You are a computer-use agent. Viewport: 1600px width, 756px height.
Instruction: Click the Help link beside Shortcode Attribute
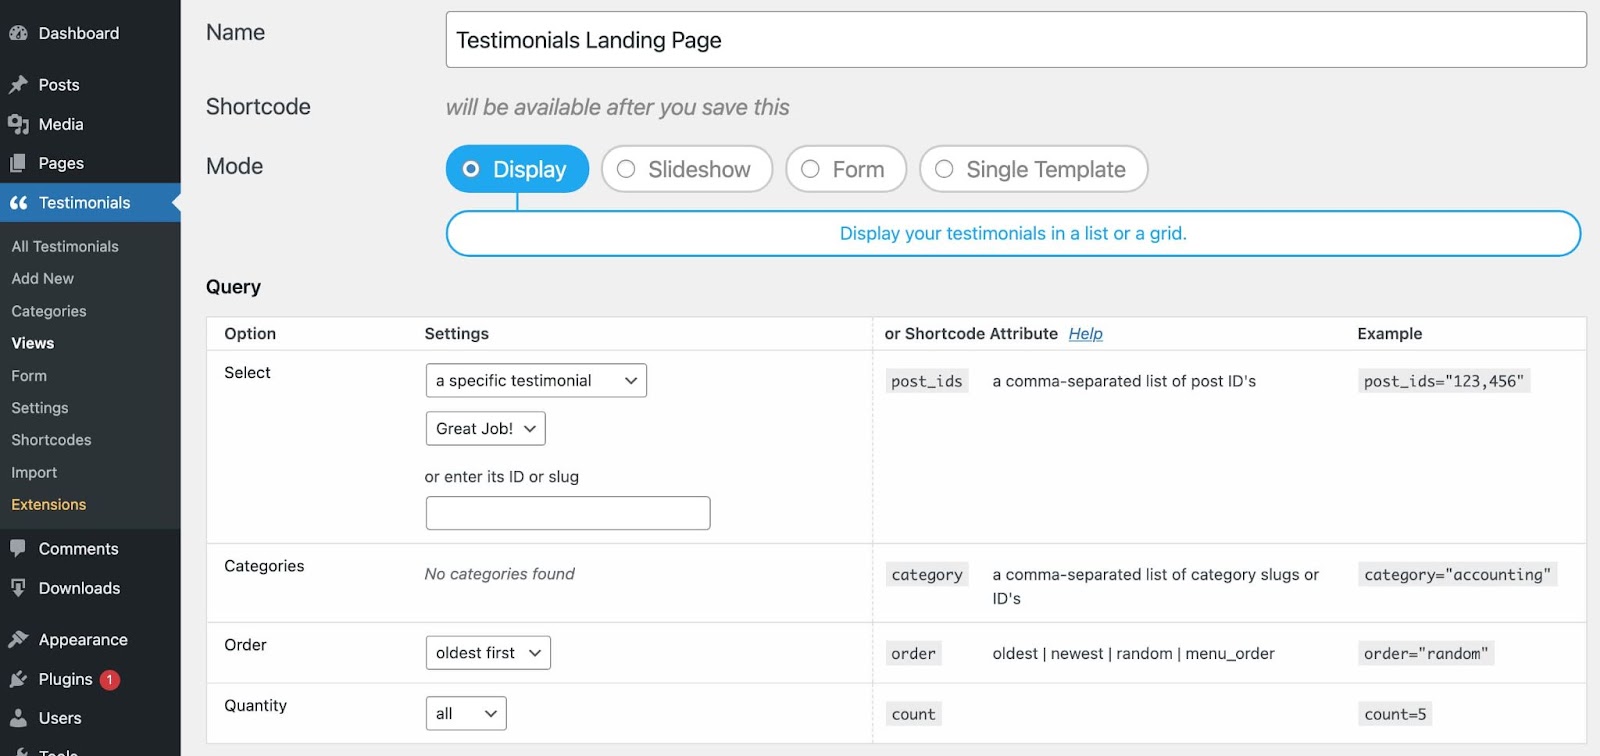click(x=1085, y=334)
